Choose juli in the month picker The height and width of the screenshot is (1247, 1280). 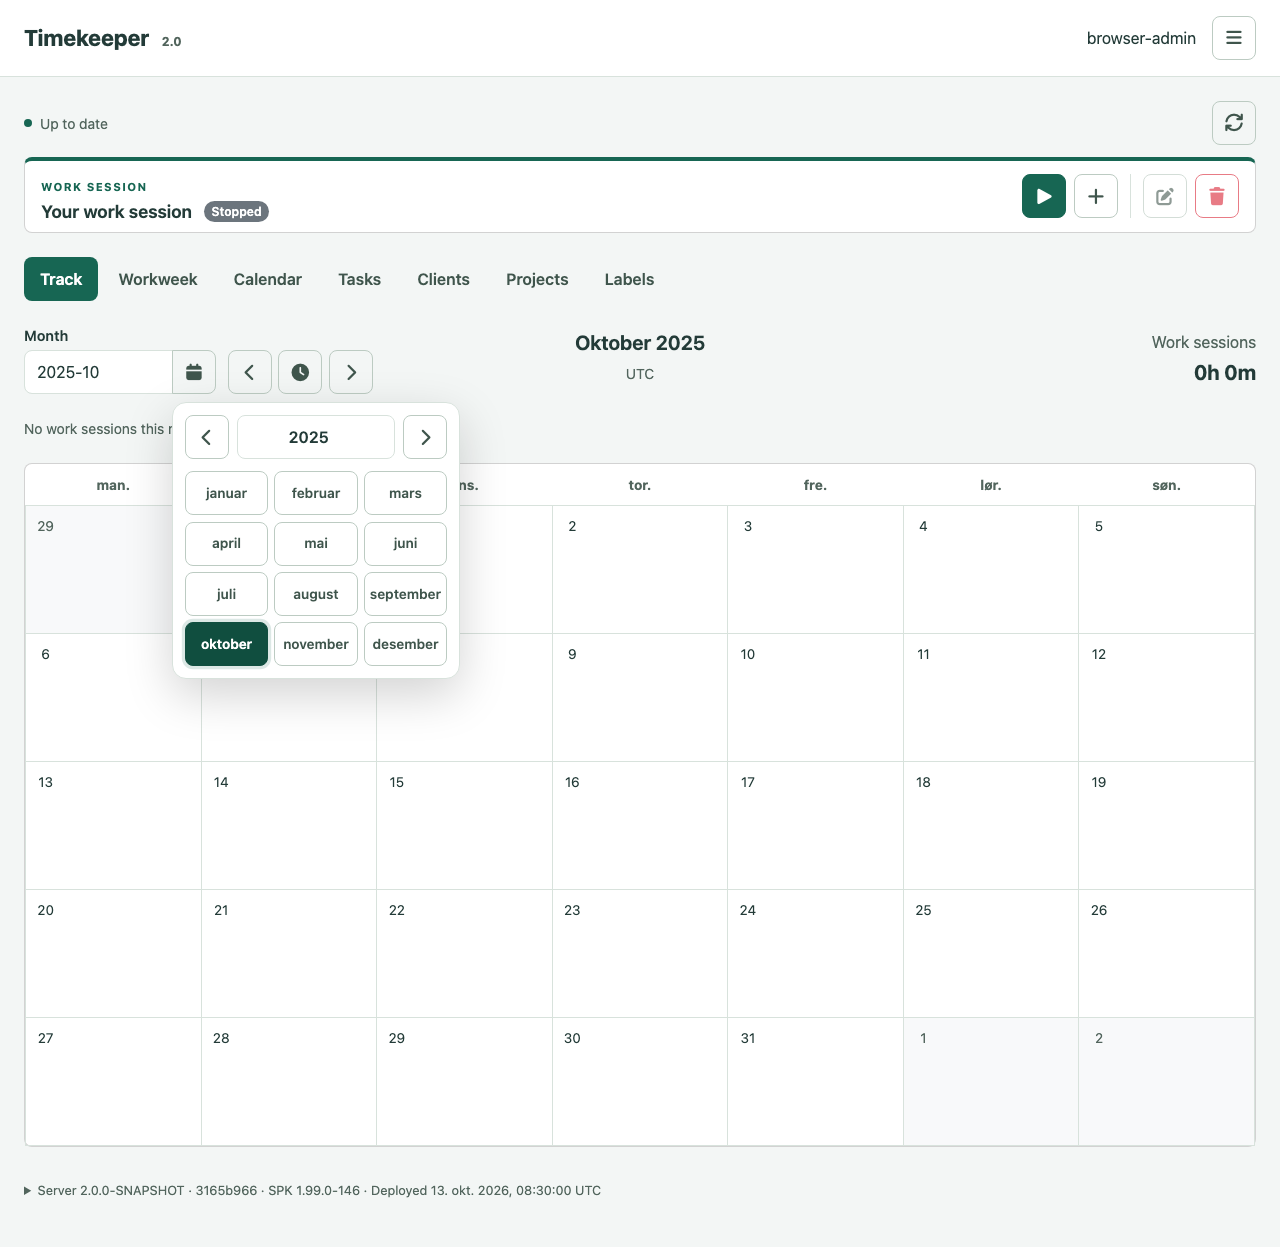226,594
